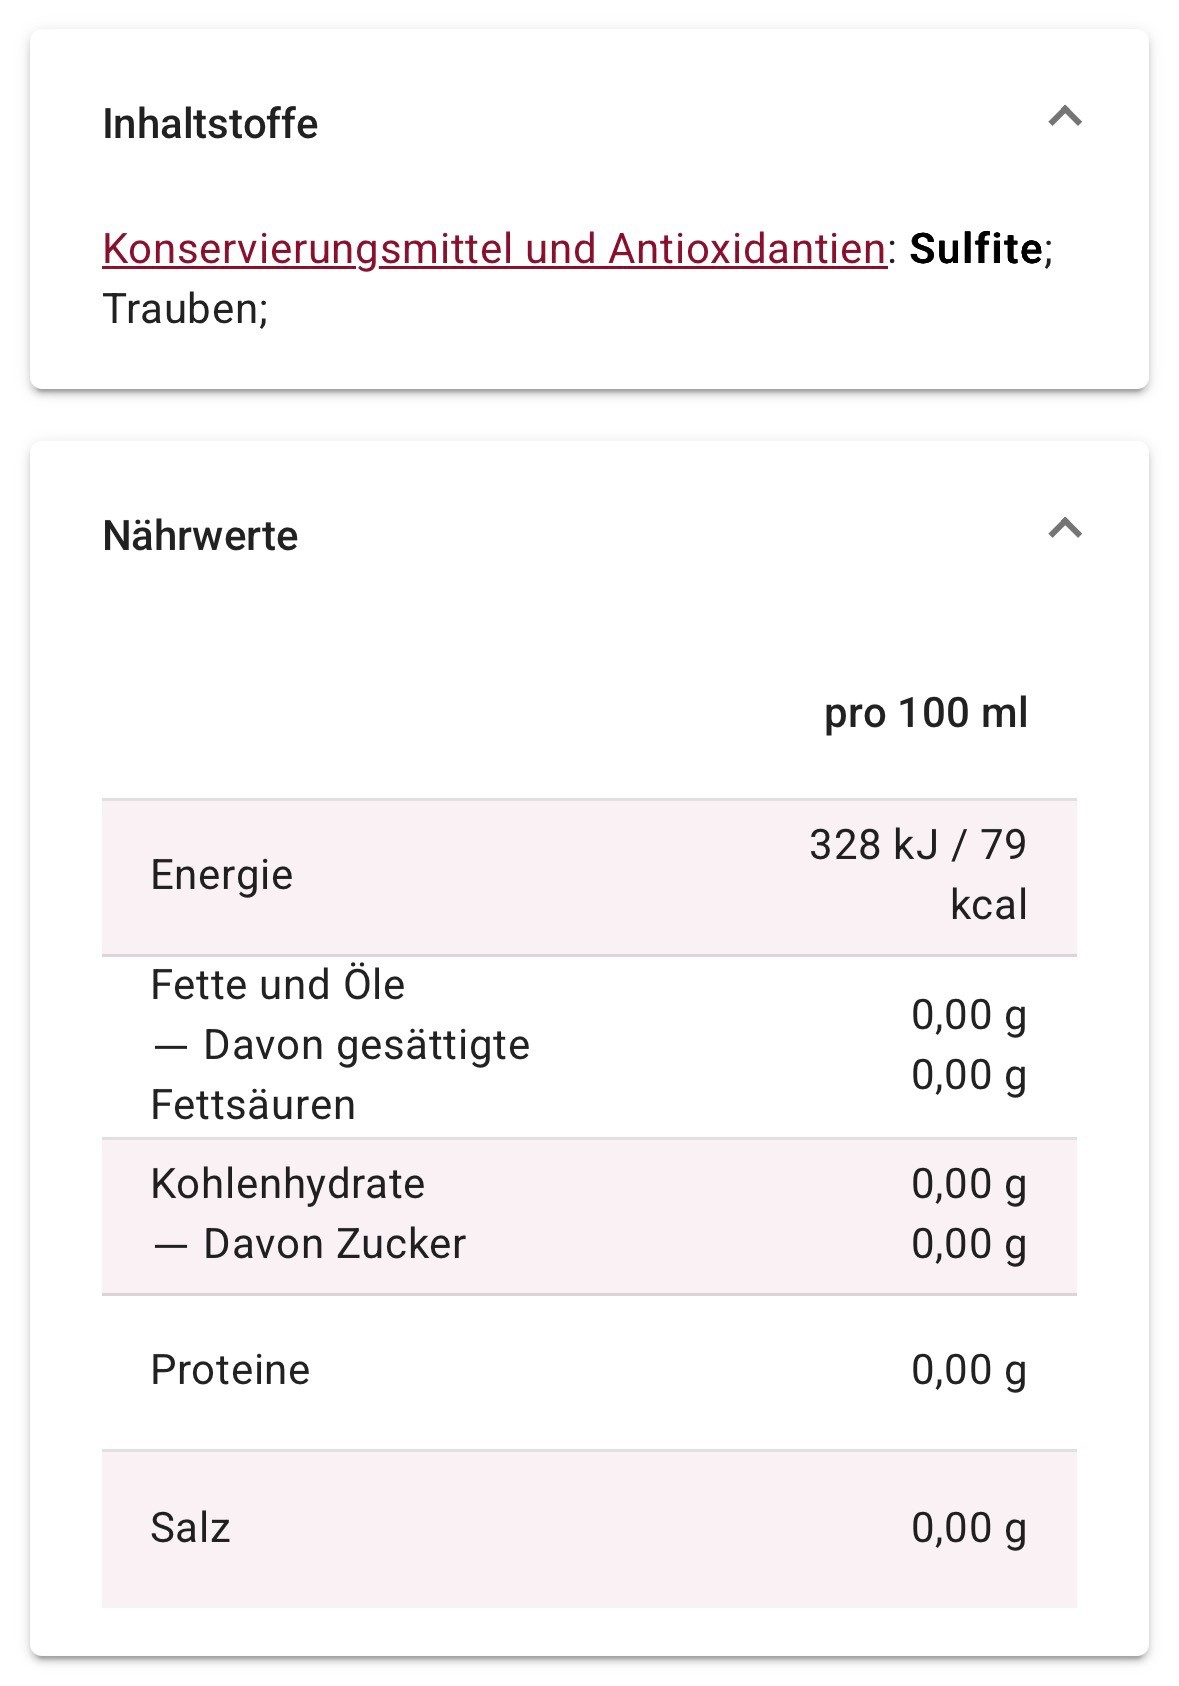1179x1686 pixels.
Task: Click the Inhaltstoffe heading
Action: [x=210, y=124]
